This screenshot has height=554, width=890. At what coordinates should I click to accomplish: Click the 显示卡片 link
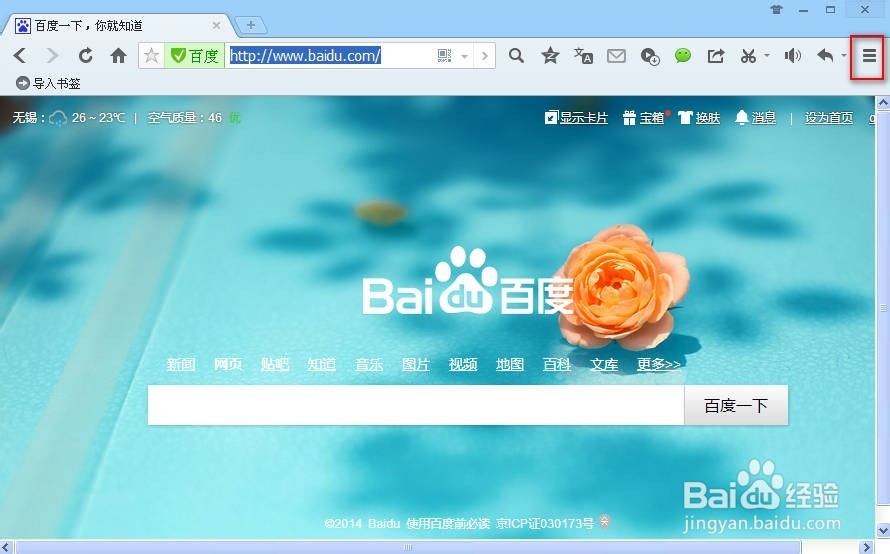tap(576, 117)
